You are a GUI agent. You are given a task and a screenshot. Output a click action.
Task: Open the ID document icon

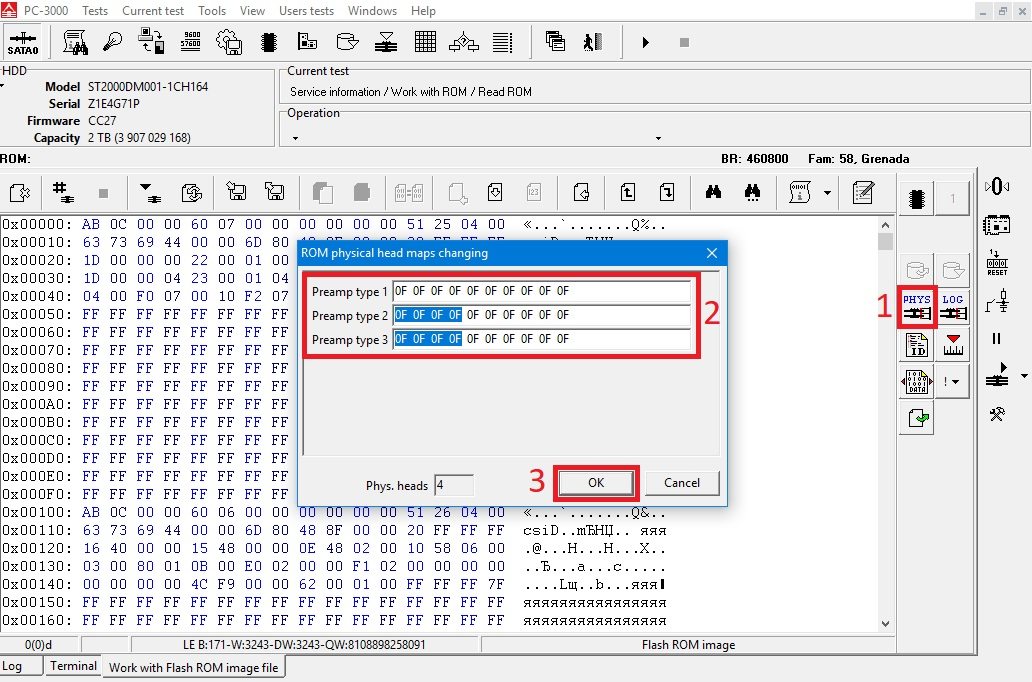916,345
